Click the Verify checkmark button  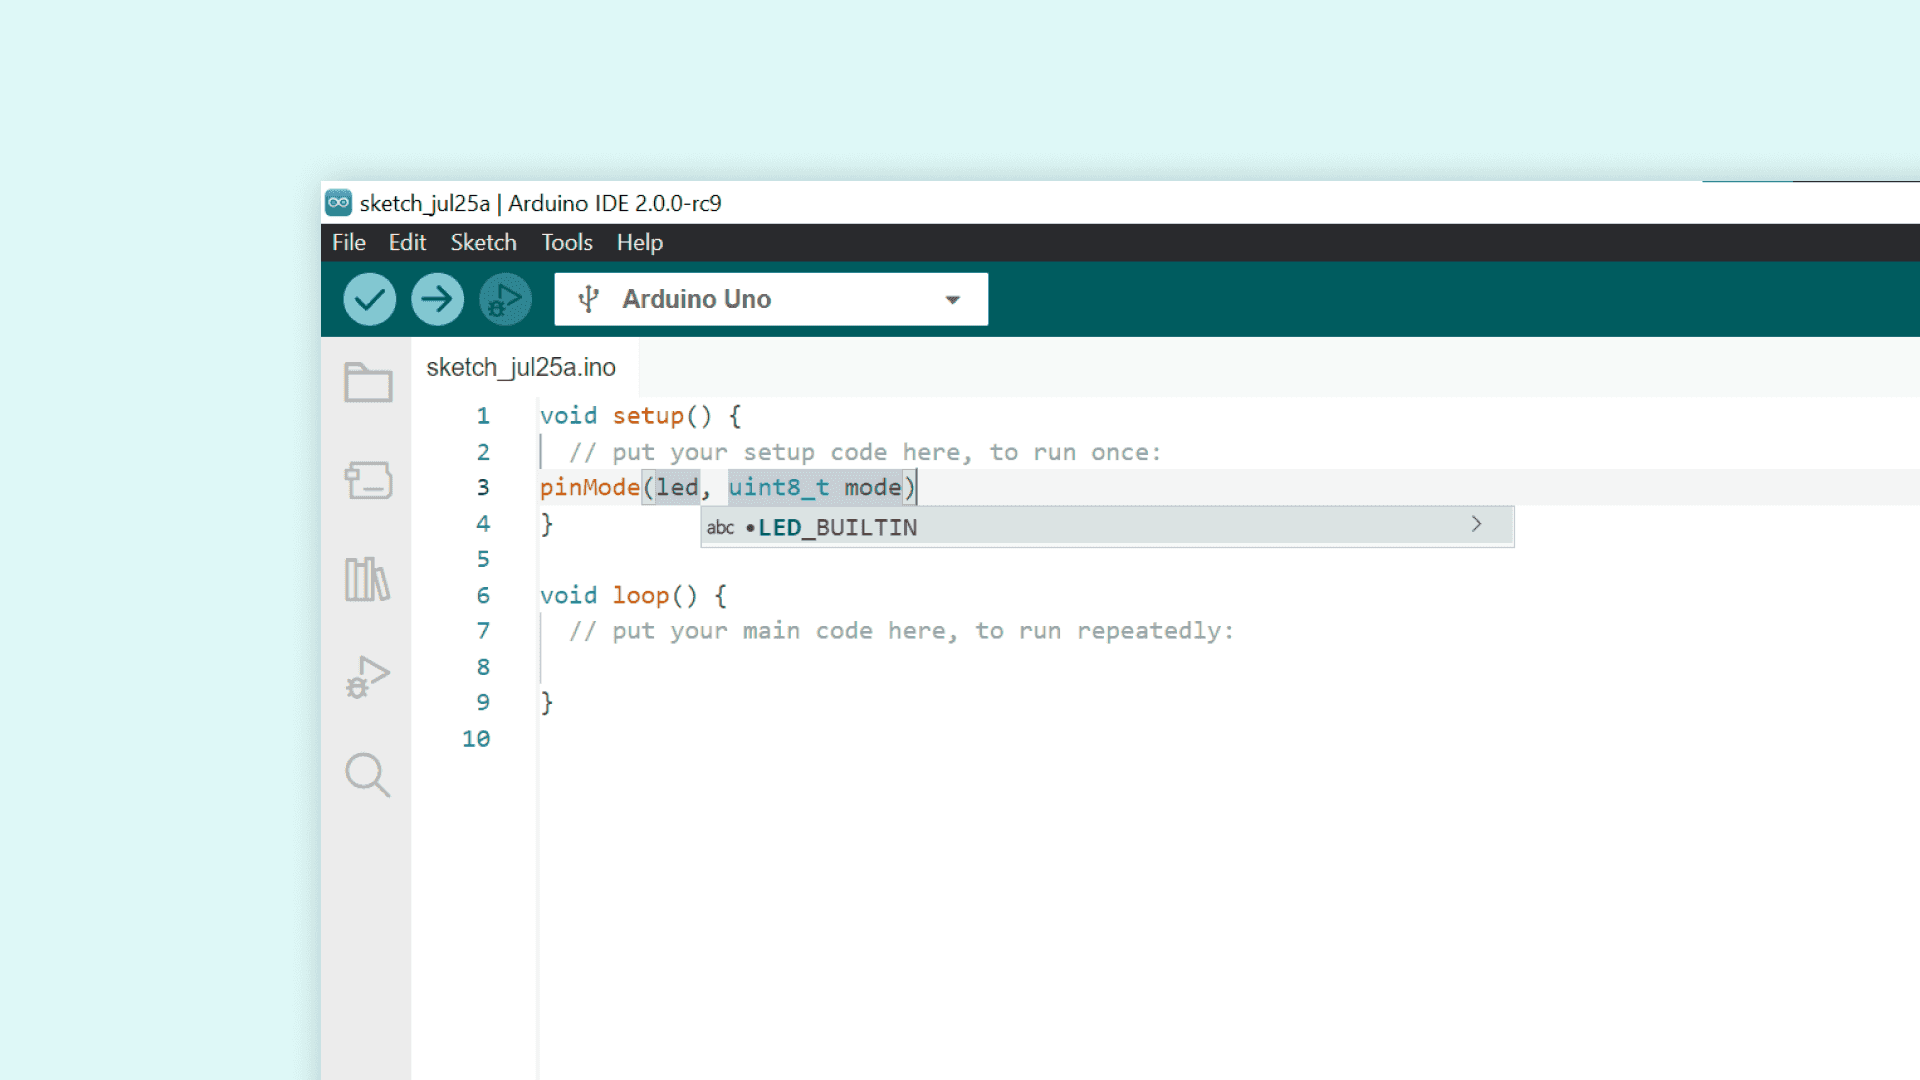point(369,299)
